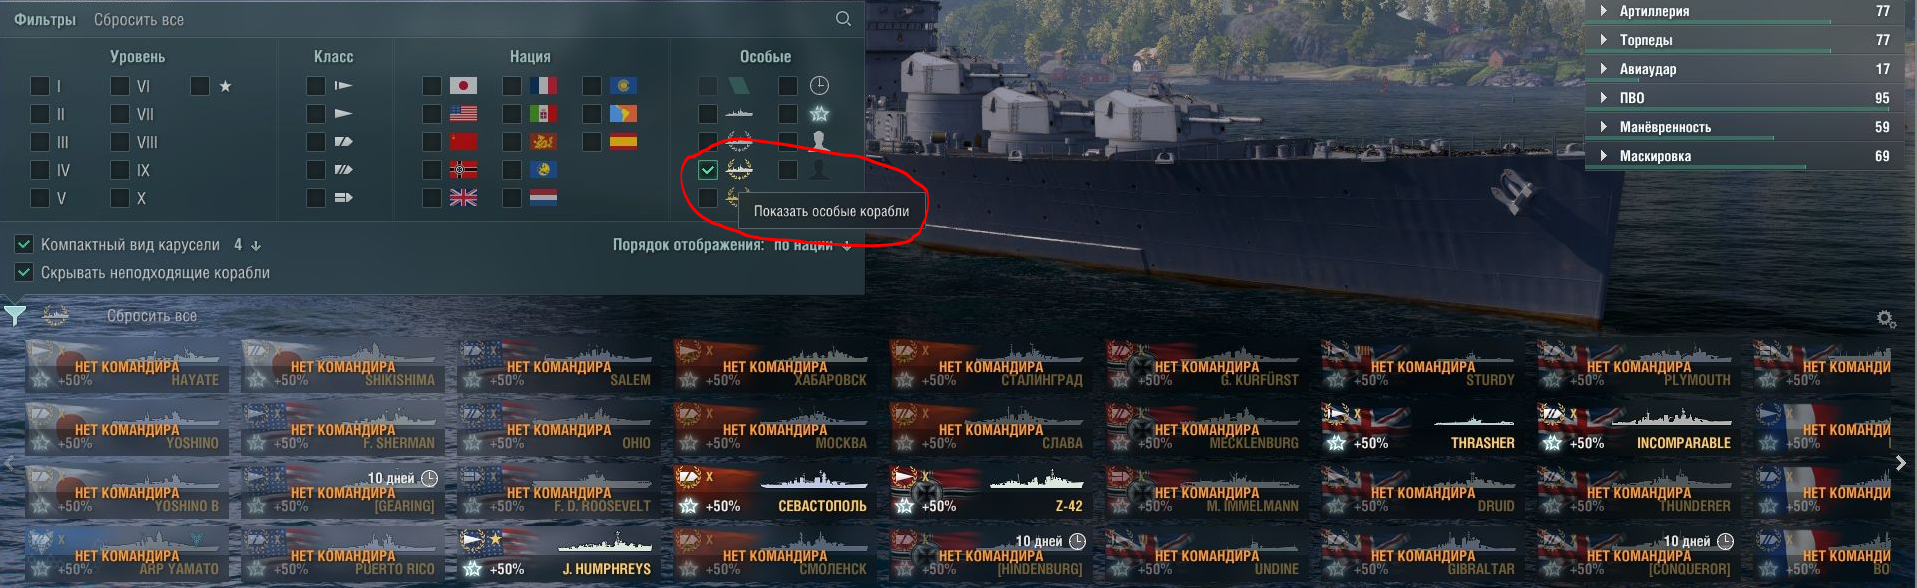
Task: Click the Spain flag nation filter
Action: [x=623, y=142]
